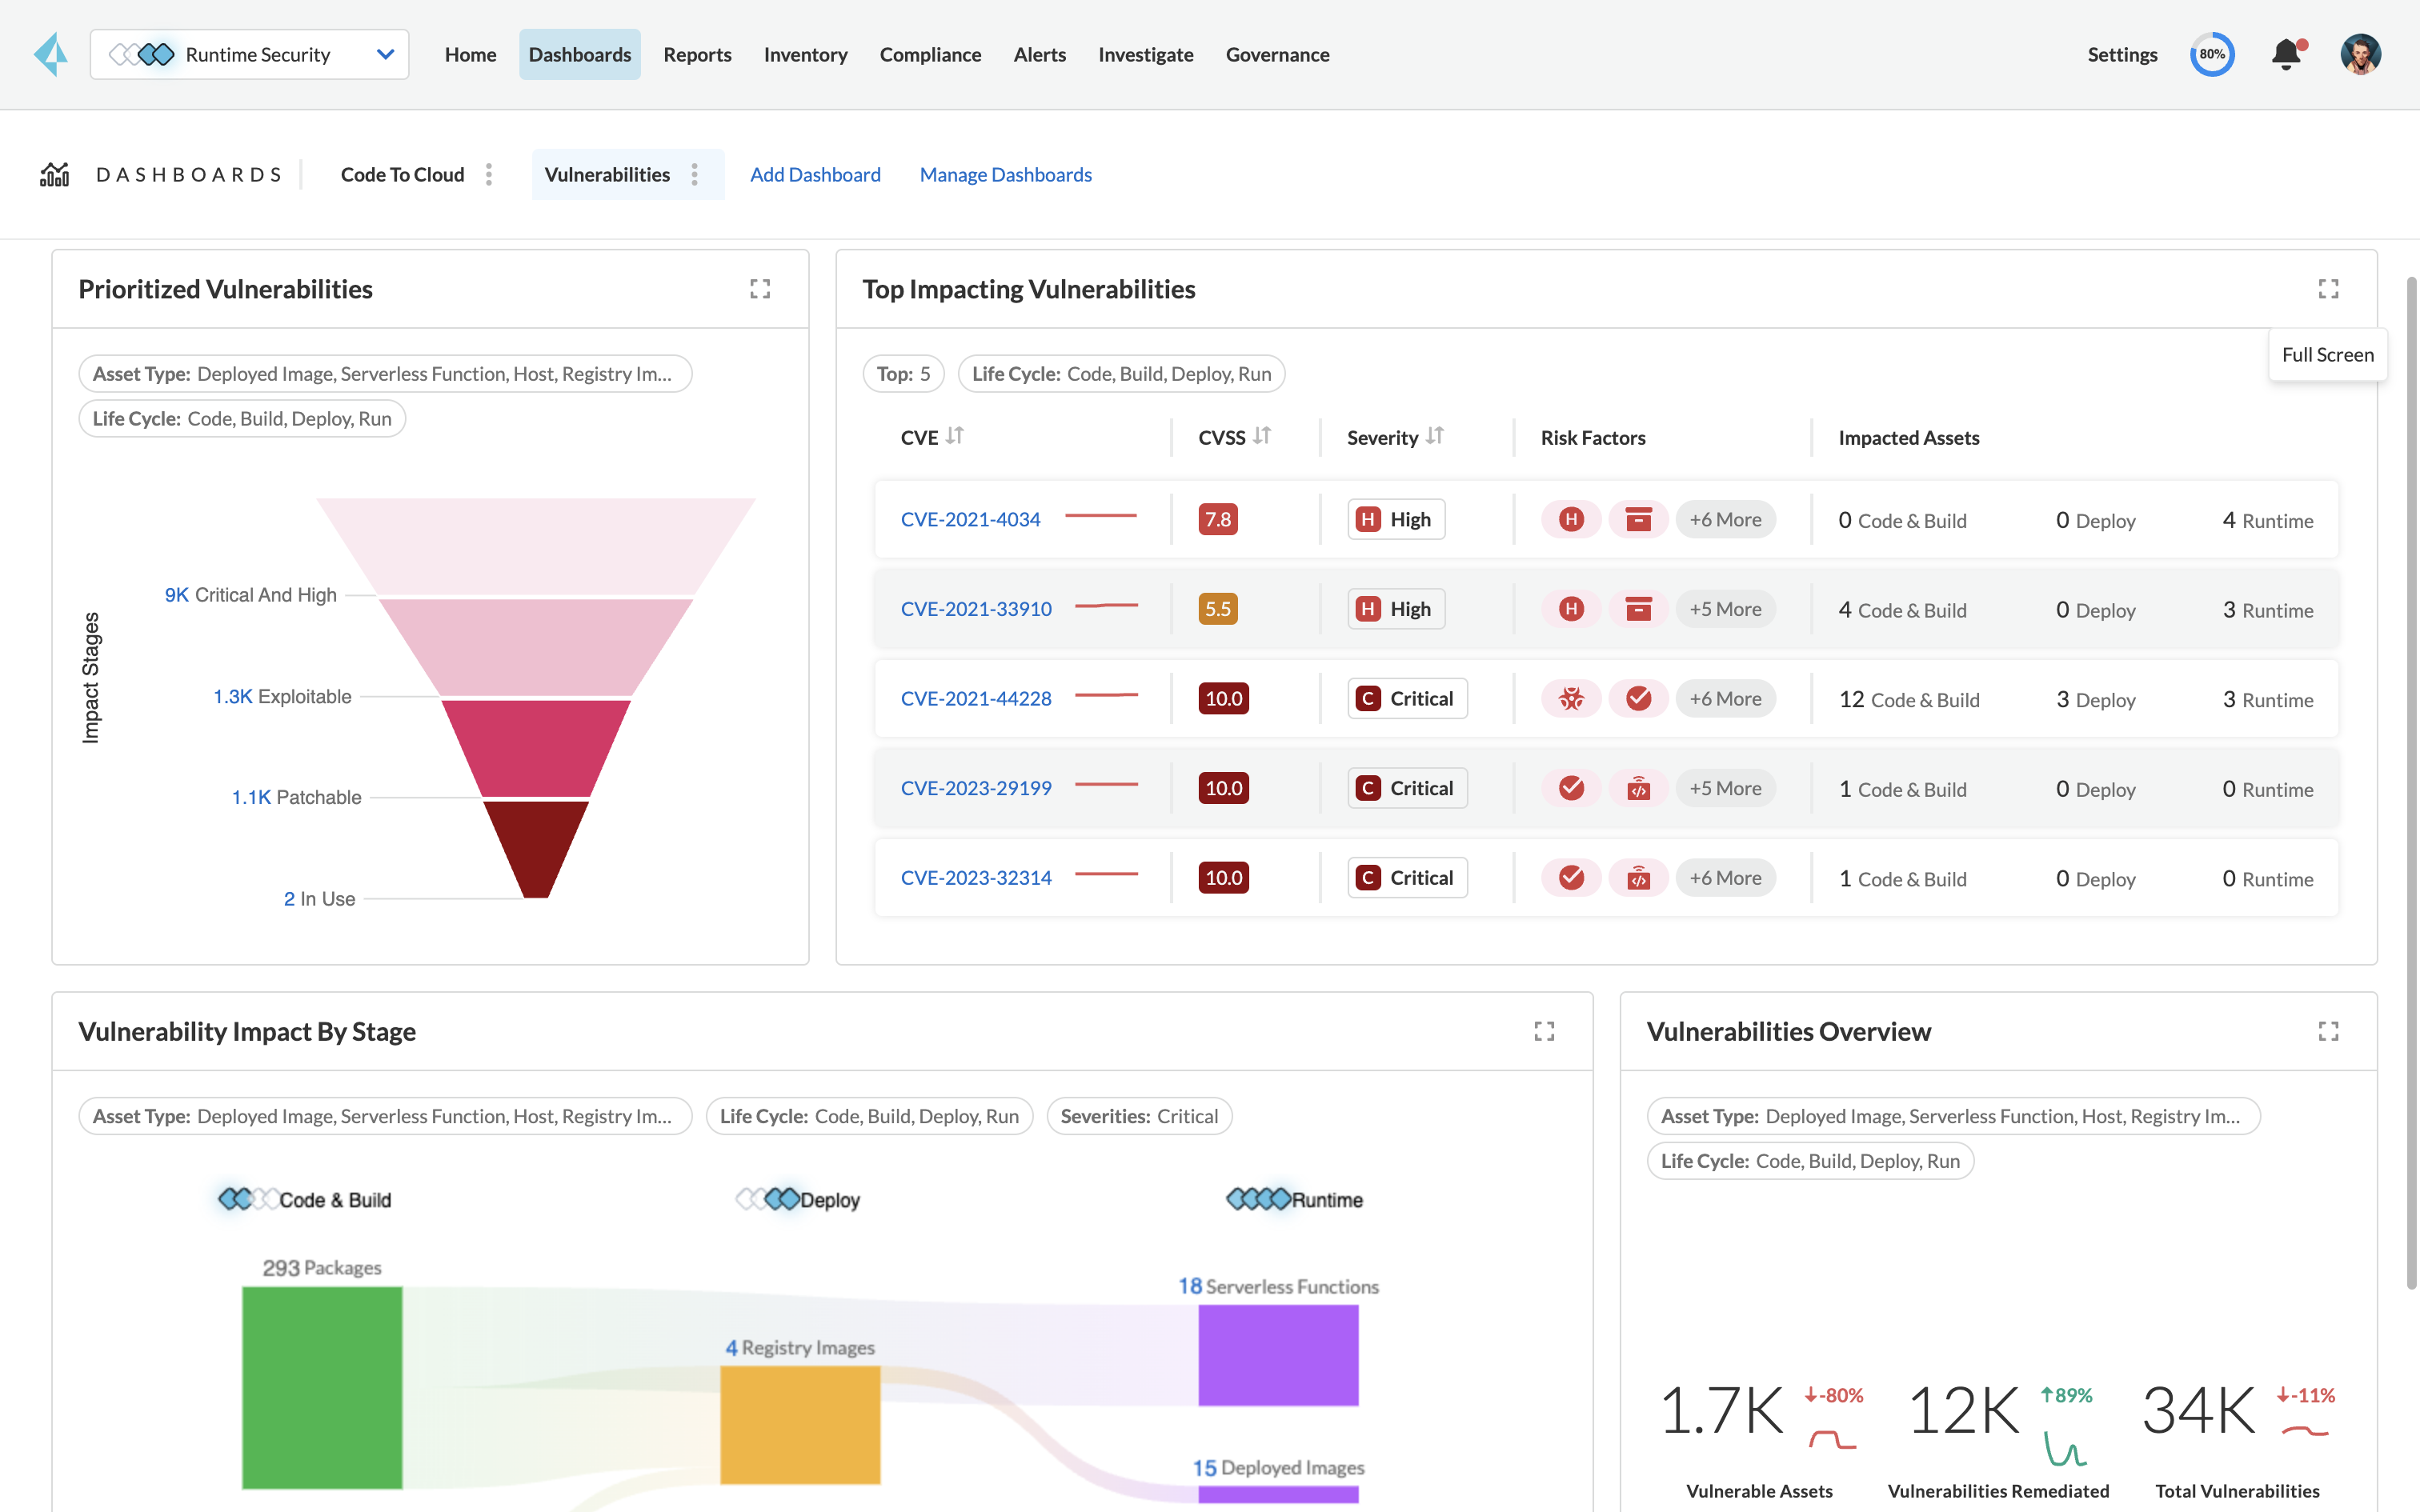This screenshot has height=1512, width=2420.
Task: Click the 80% progress ring indicator
Action: coord(2213,54)
